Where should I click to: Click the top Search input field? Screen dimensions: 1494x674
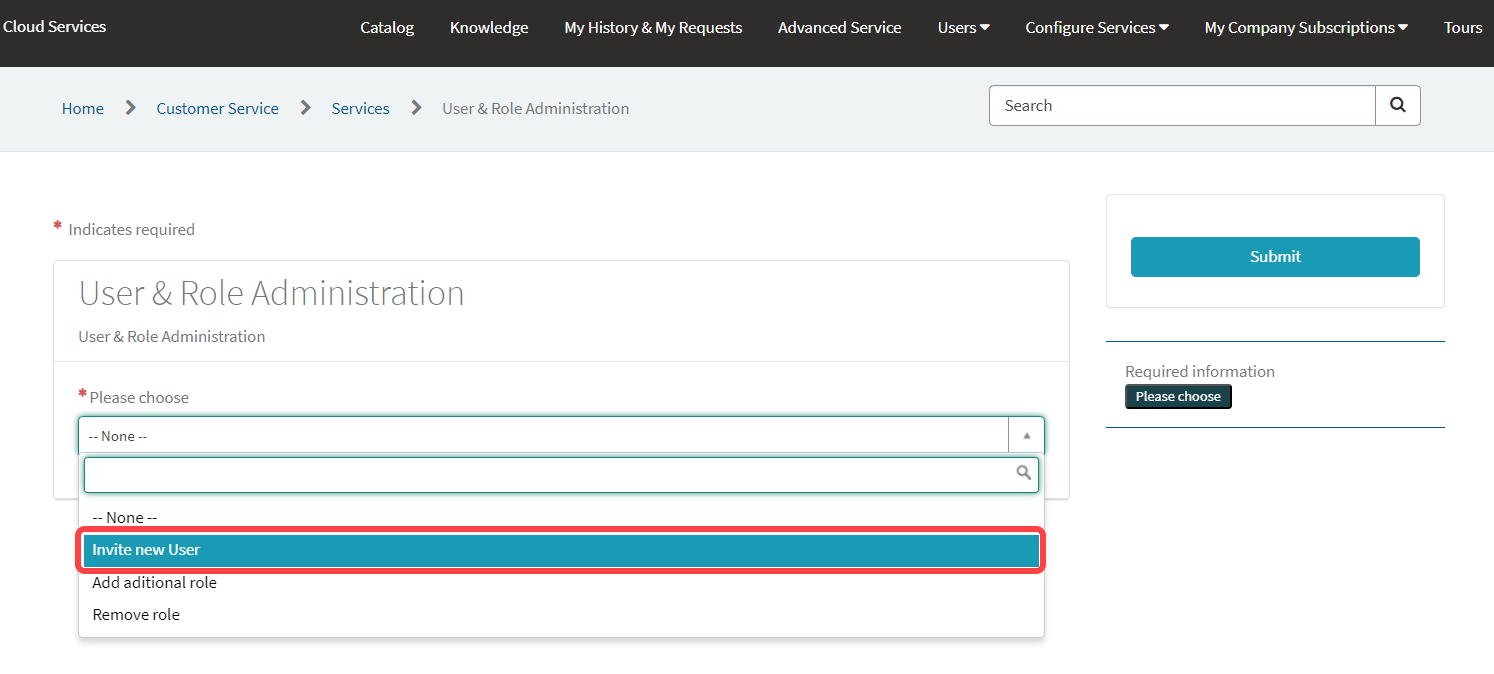(1181, 106)
